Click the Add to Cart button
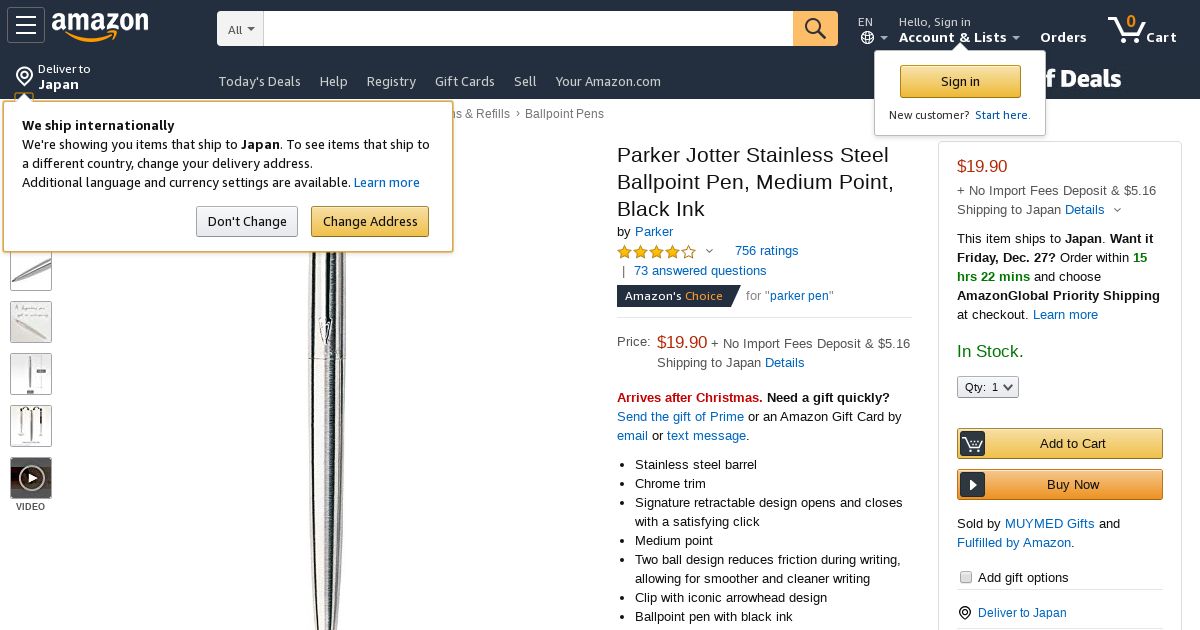The image size is (1200, 630). tap(1060, 443)
